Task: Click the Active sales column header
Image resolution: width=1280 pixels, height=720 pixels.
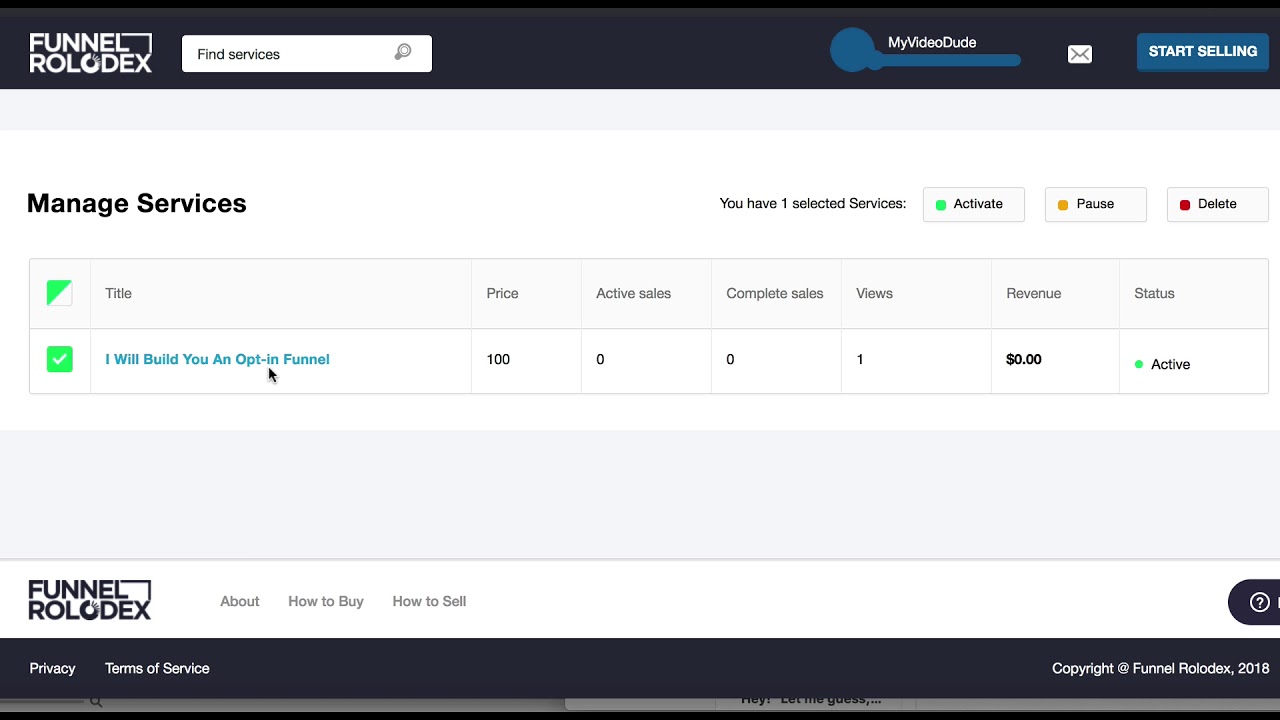Action: pyautogui.click(x=633, y=293)
